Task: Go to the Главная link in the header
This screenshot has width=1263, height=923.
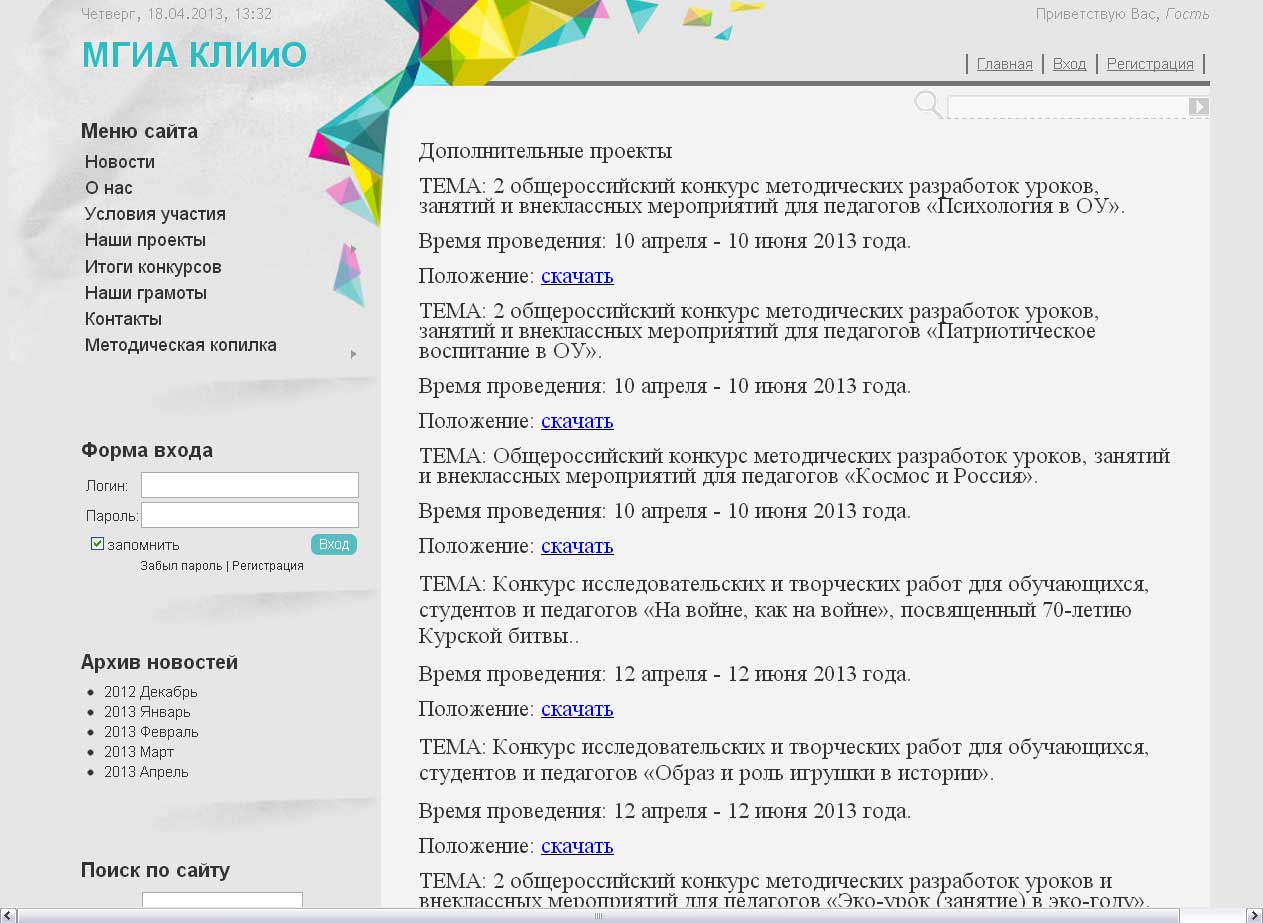Action: pyautogui.click(x=1004, y=64)
